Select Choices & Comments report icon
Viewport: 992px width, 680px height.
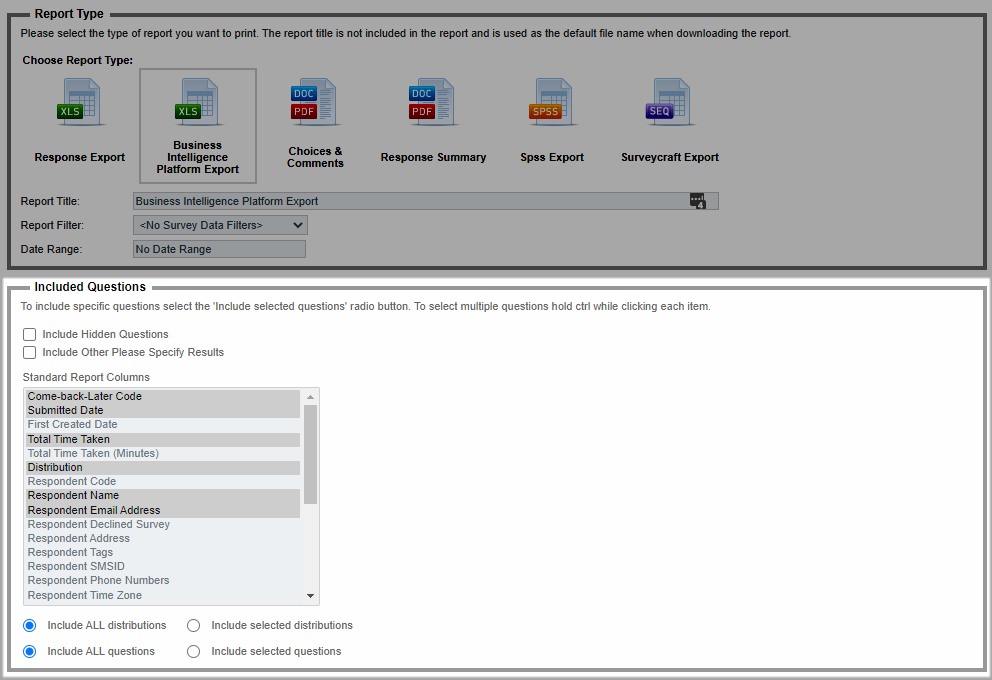click(x=315, y=103)
